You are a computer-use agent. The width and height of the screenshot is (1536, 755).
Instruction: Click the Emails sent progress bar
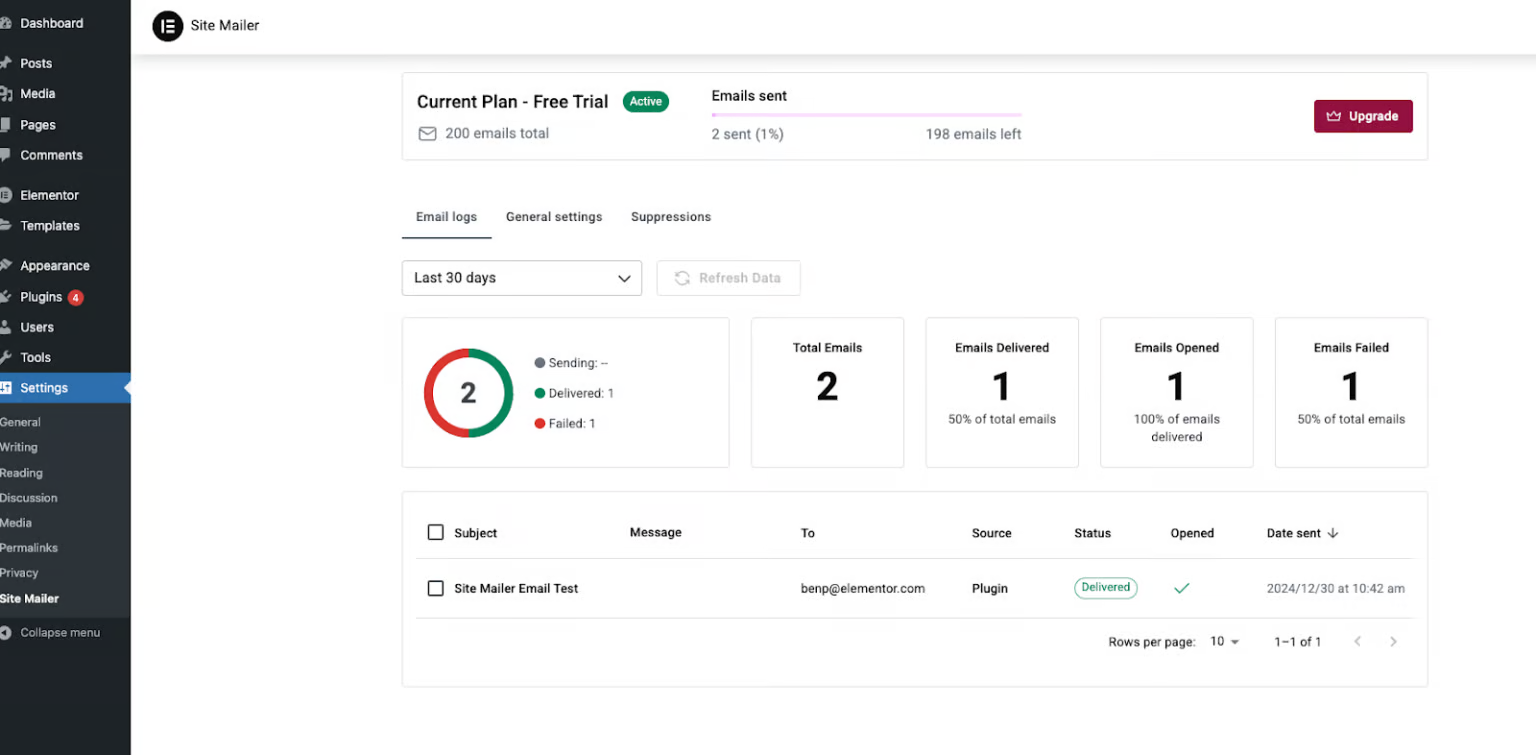point(866,115)
